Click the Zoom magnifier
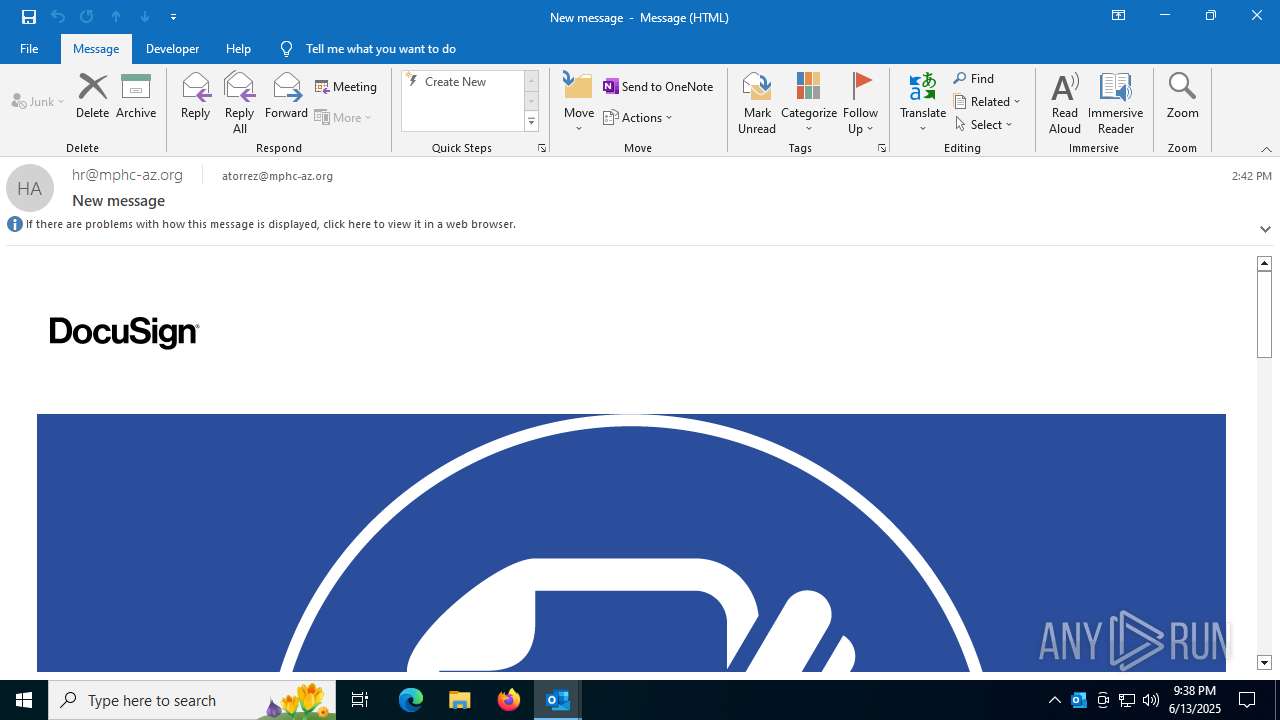This screenshot has height=720, width=1280. pos(1182,96)
